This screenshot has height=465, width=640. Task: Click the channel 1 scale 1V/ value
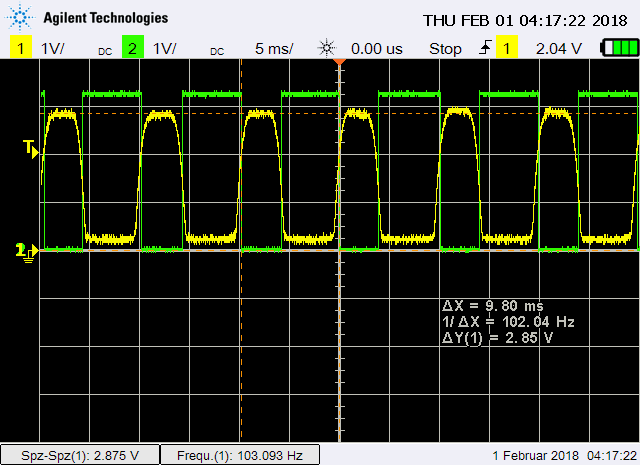53,49
